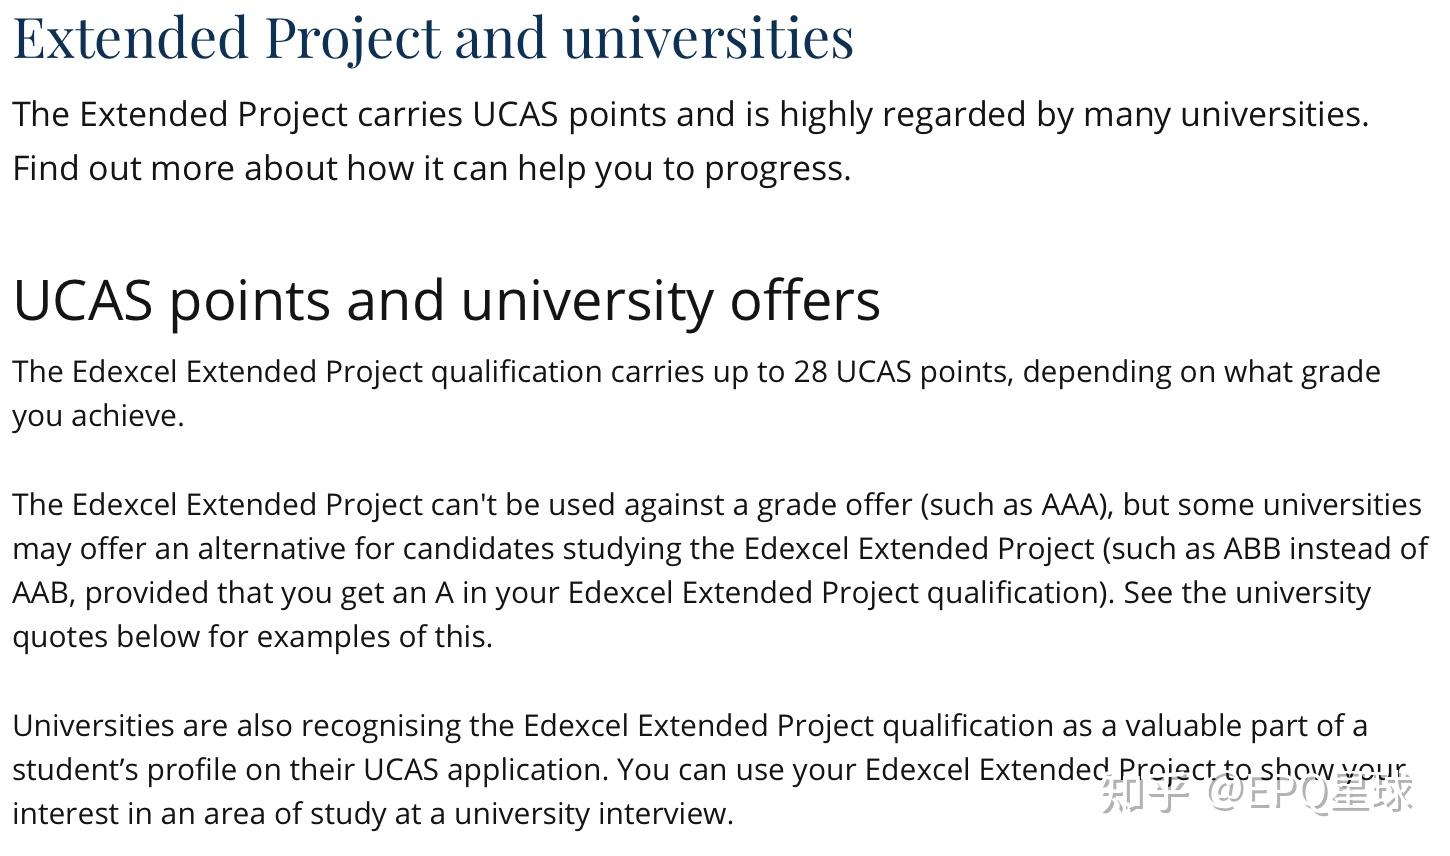Screen dimensions: 1450x856
Task: Click the "@EPQ星球" watermark username
Action: tap(1310, 792)
